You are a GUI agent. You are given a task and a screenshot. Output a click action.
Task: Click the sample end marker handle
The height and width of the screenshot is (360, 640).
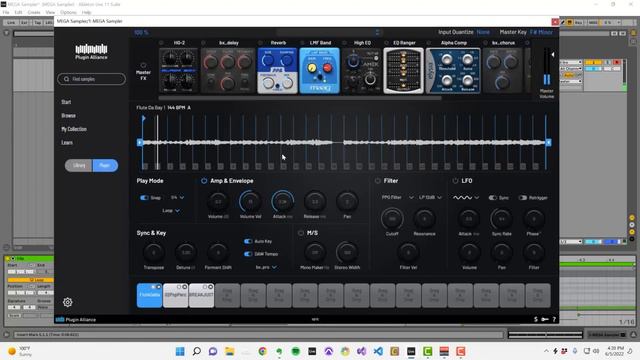pos(548,142)
